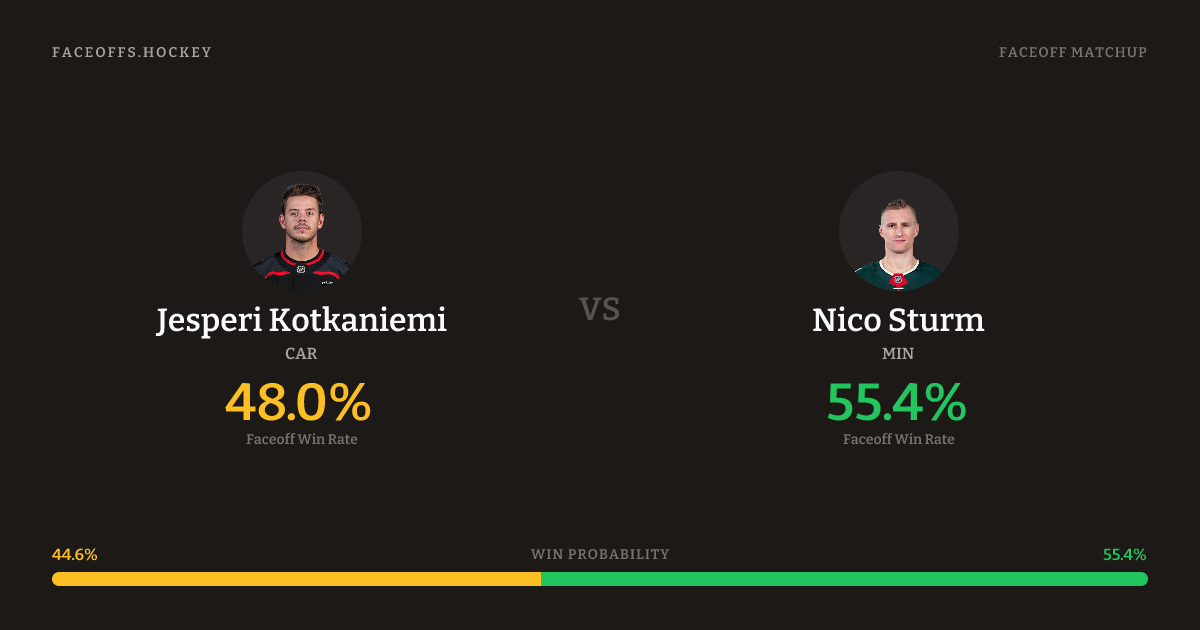Select the Jesperi Kotkaniemi player name

[301, 321]
